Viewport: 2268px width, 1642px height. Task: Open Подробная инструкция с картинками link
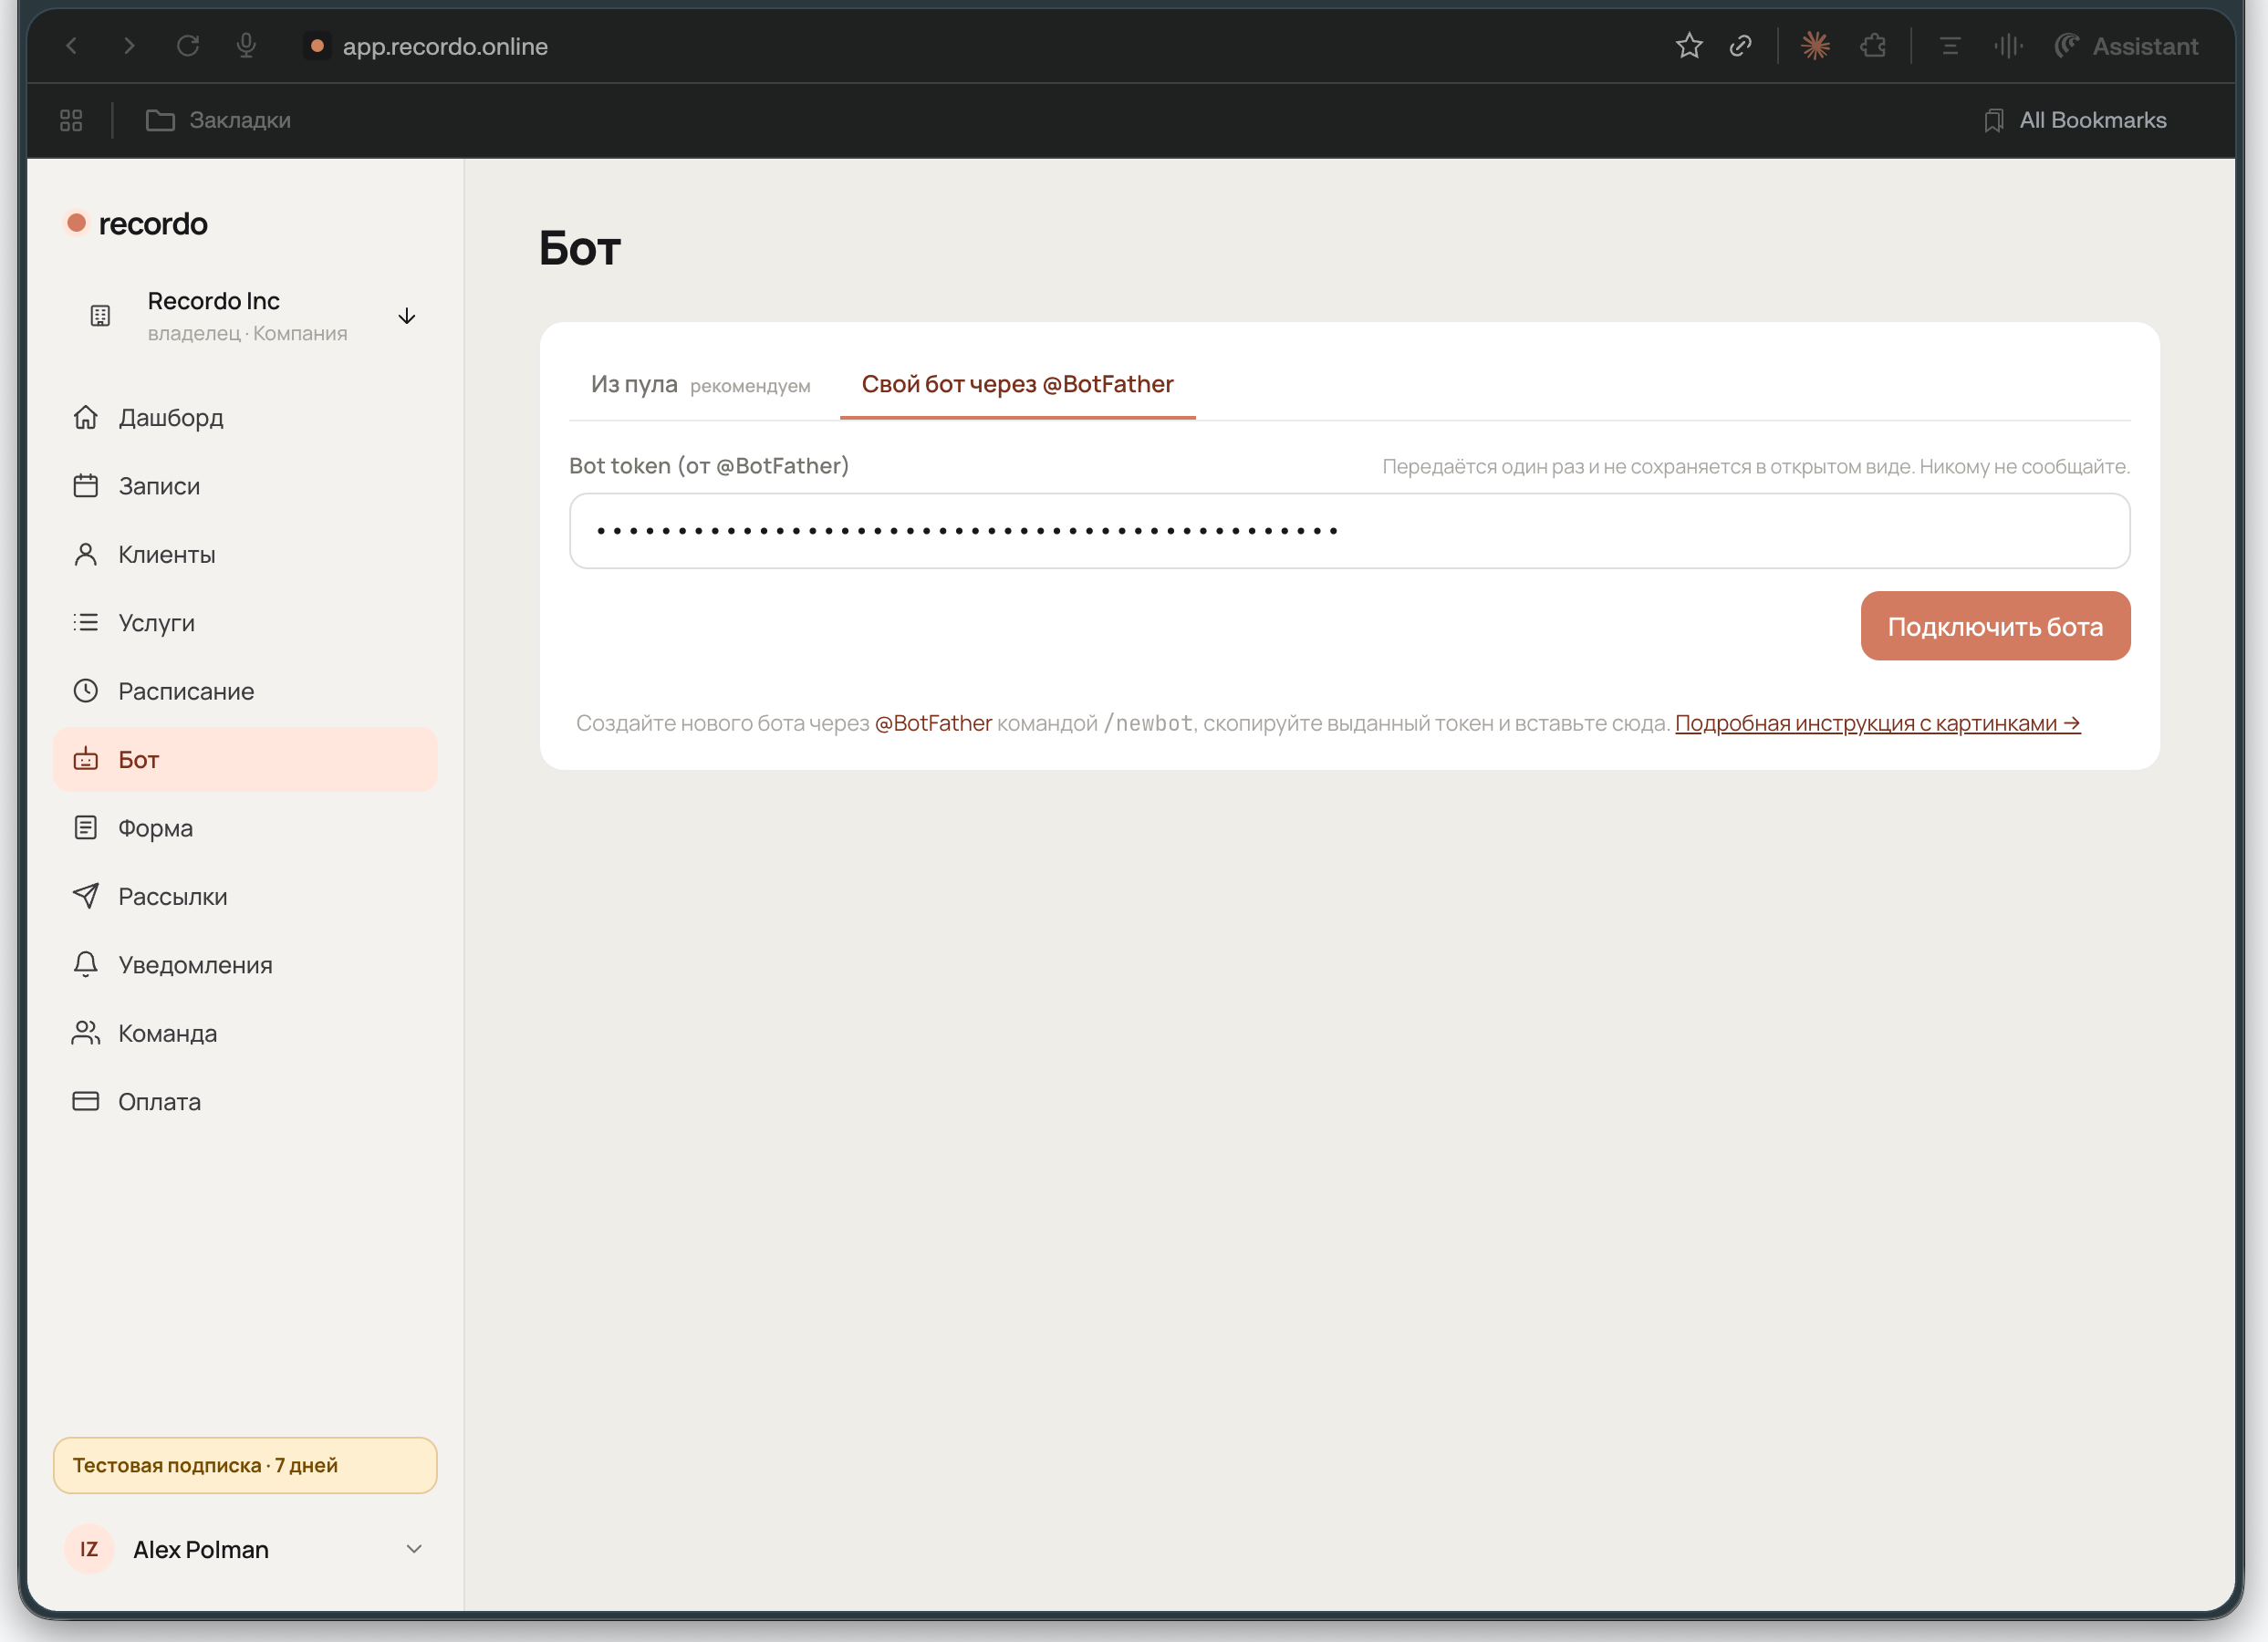coord(1877,723)
